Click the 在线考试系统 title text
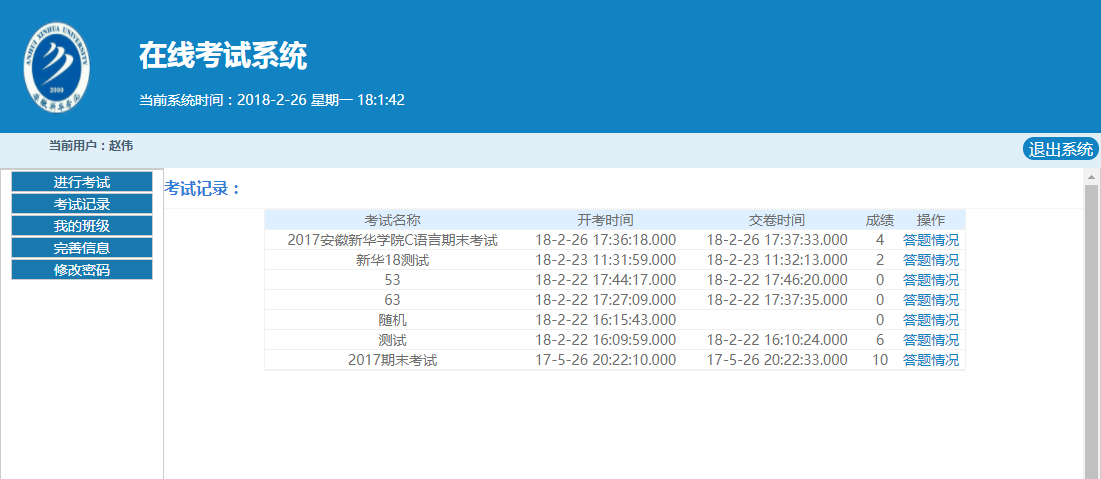 (223, 56)
